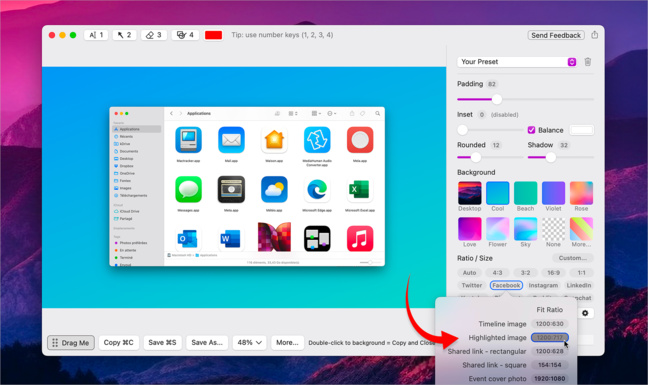Click the Shadow slider handle

pyautogui.click(x=551, y=157)
